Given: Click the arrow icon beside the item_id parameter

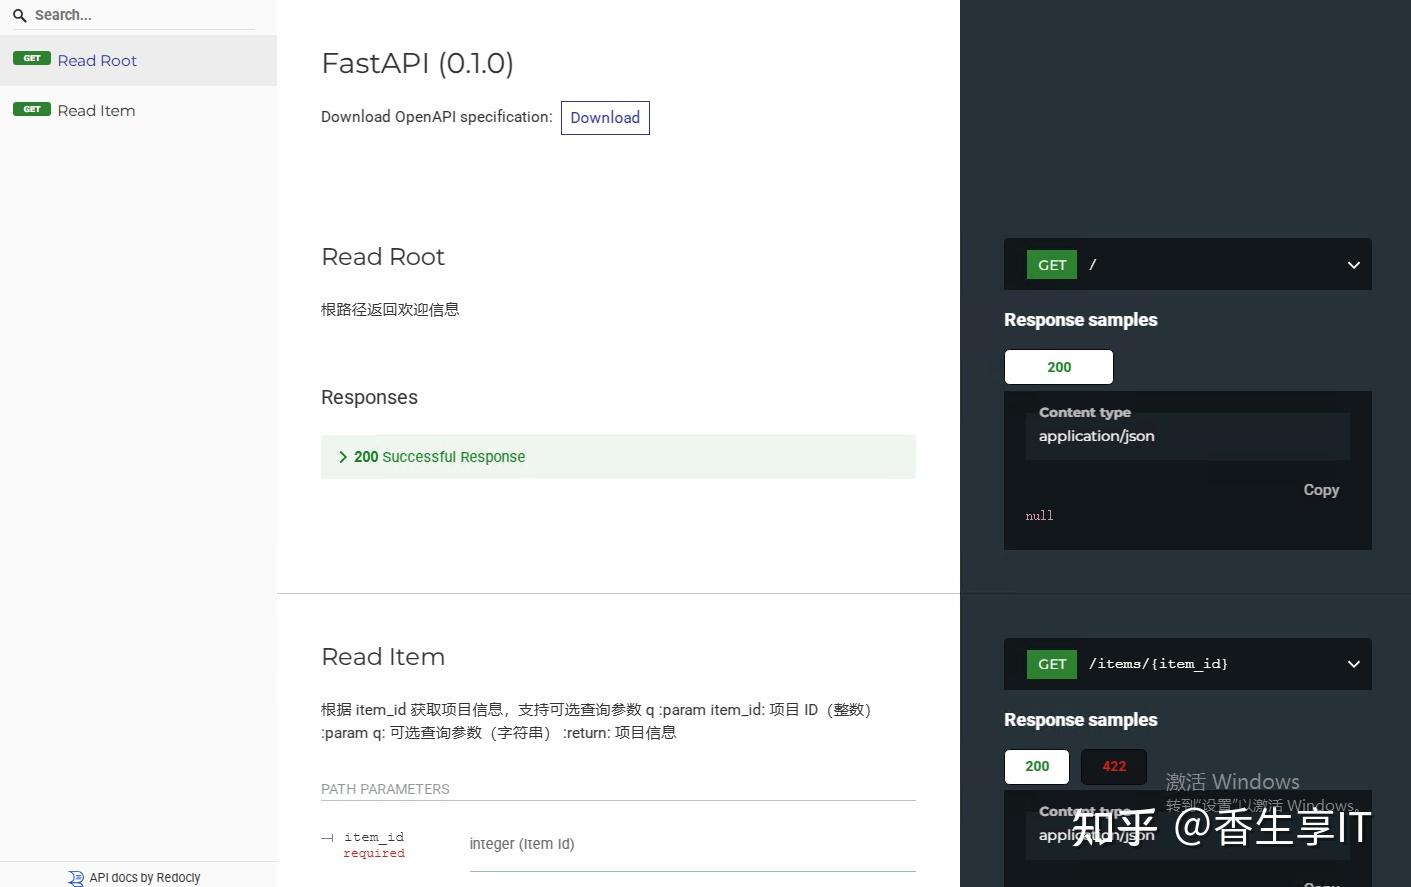Looking at the screenshot, I should 325,838.
